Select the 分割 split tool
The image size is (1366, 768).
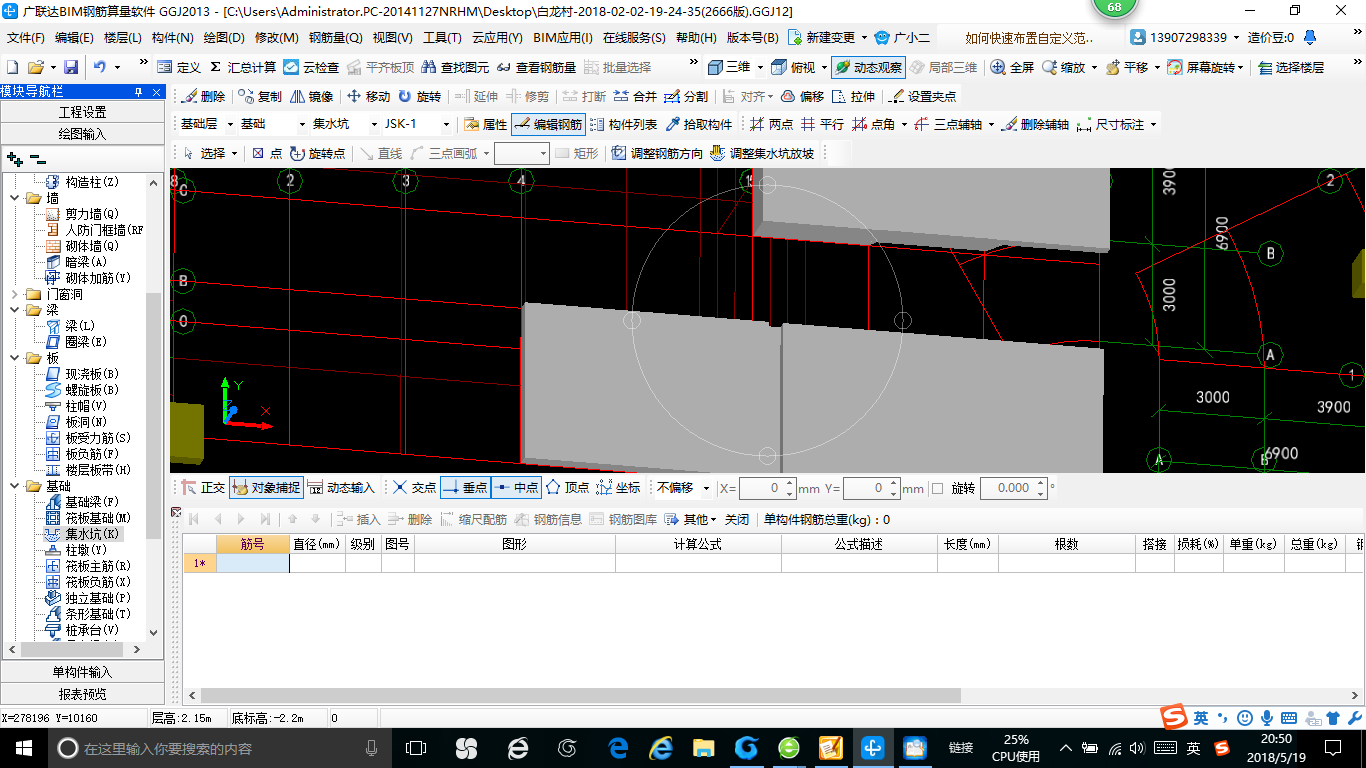coord(686,97)
